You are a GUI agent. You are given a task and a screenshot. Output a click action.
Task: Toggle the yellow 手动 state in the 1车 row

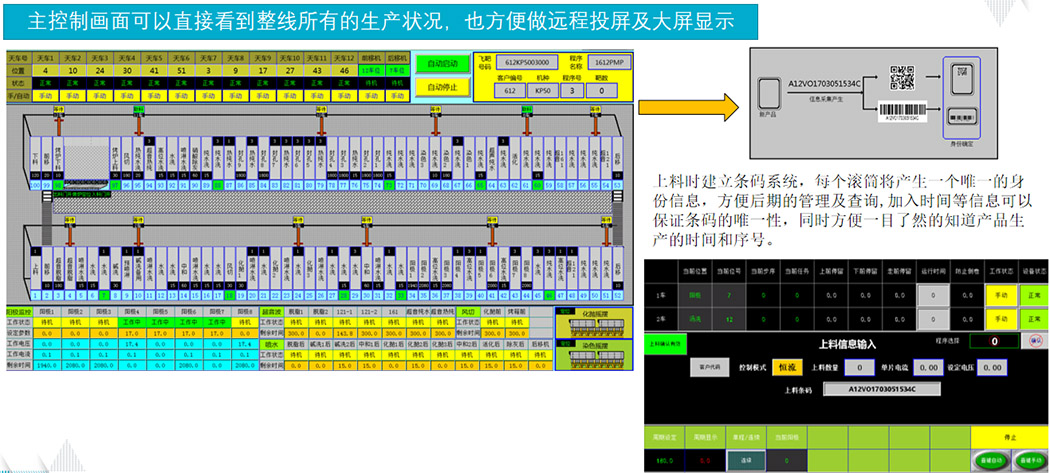click(x=999, y=296)
